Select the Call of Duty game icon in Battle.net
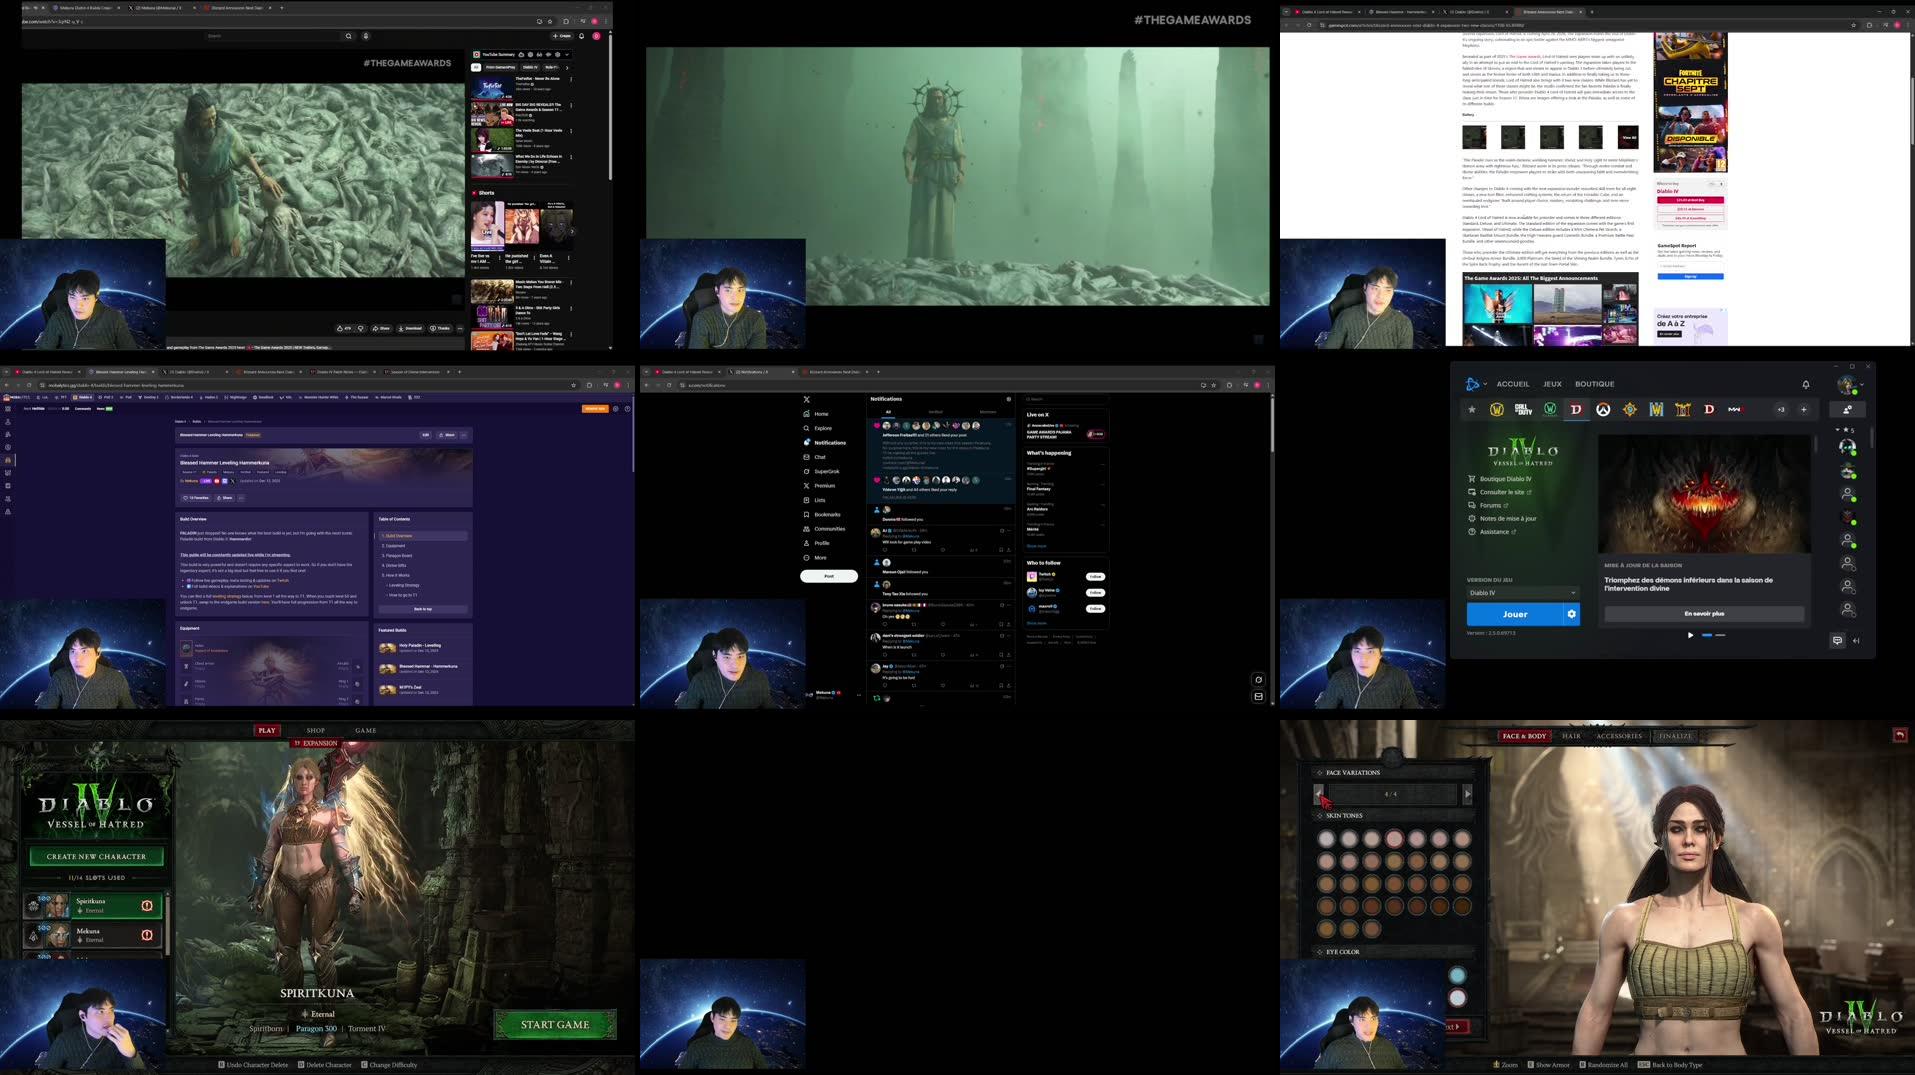 click(1524, 410)
